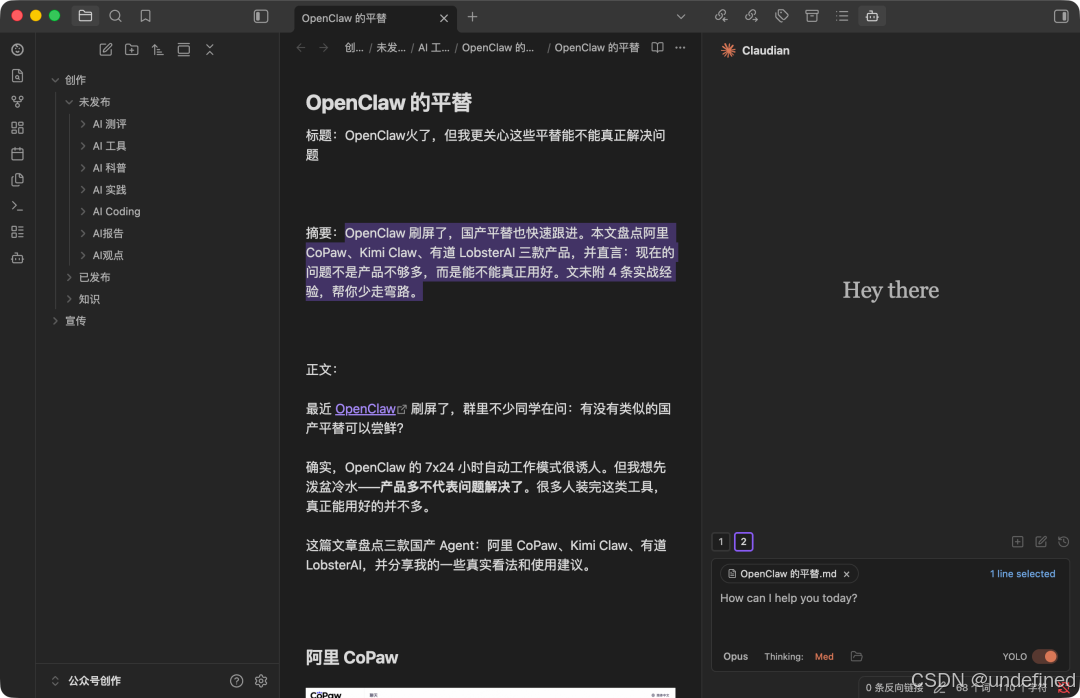The height and width of the screenshot is (698, 1080).
Task: Switch to Claudian conversation tab 1
Action: 721,542
